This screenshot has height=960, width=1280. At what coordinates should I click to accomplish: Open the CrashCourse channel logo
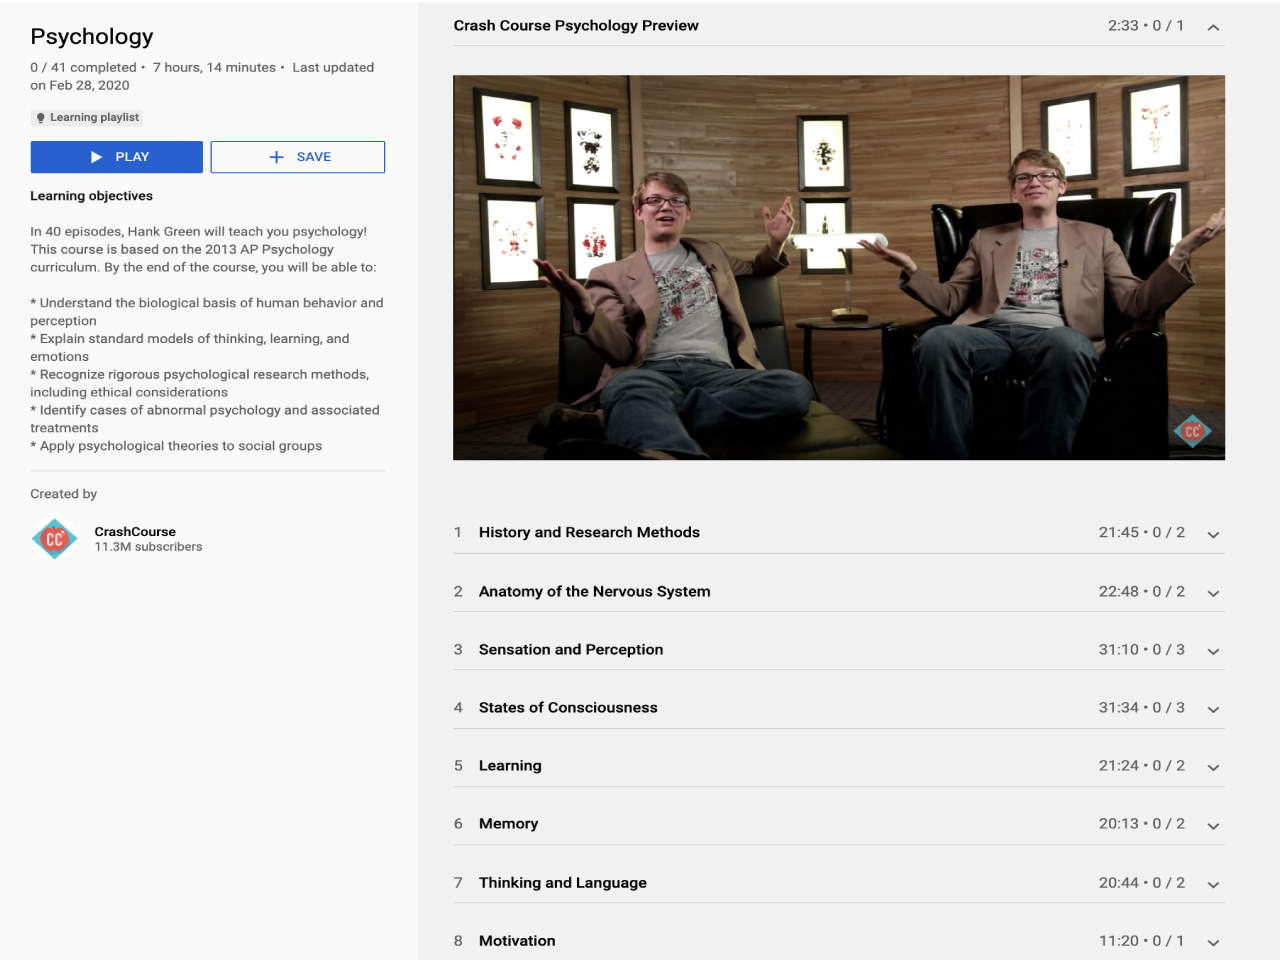[x=54, y=538]
